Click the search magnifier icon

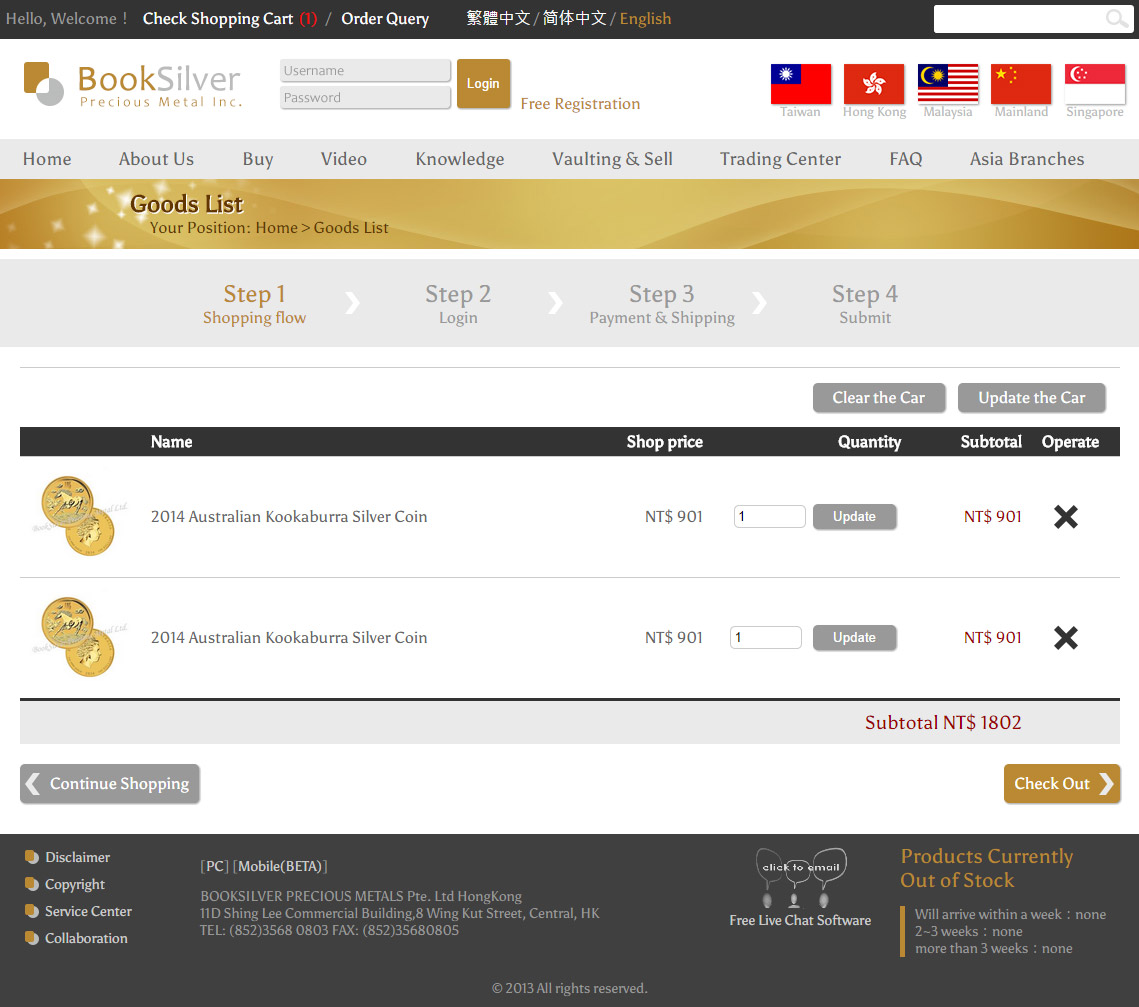point(1116,19)
